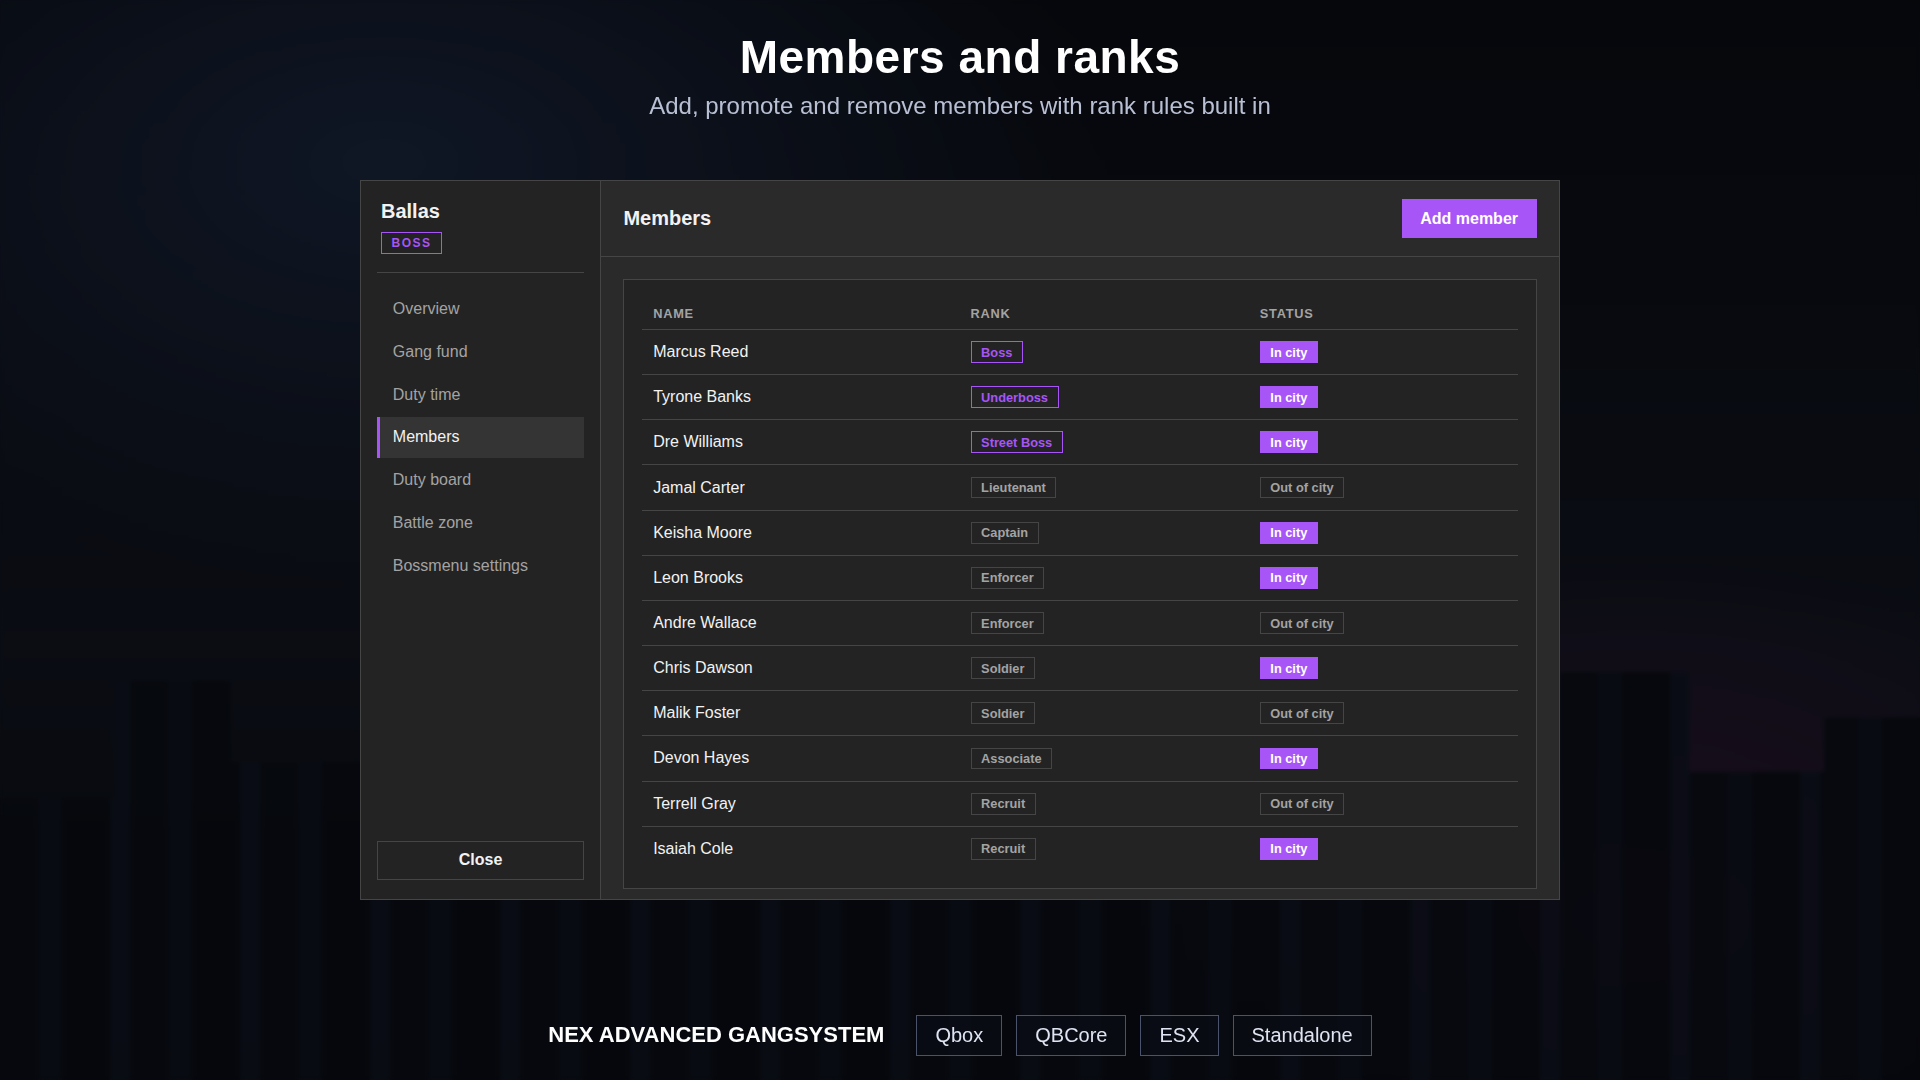Image resolution: width=1920 pixels, height=1080 pixels.
Task: Click on Malik Foster
Action: tap(696, 713)
